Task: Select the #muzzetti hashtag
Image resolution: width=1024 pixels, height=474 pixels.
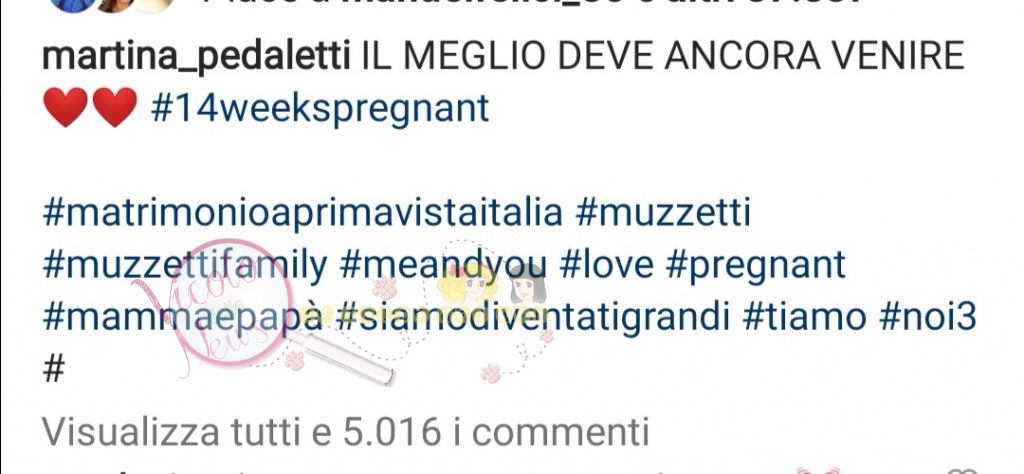Action: pyautogui.click(x=664, y=213)
